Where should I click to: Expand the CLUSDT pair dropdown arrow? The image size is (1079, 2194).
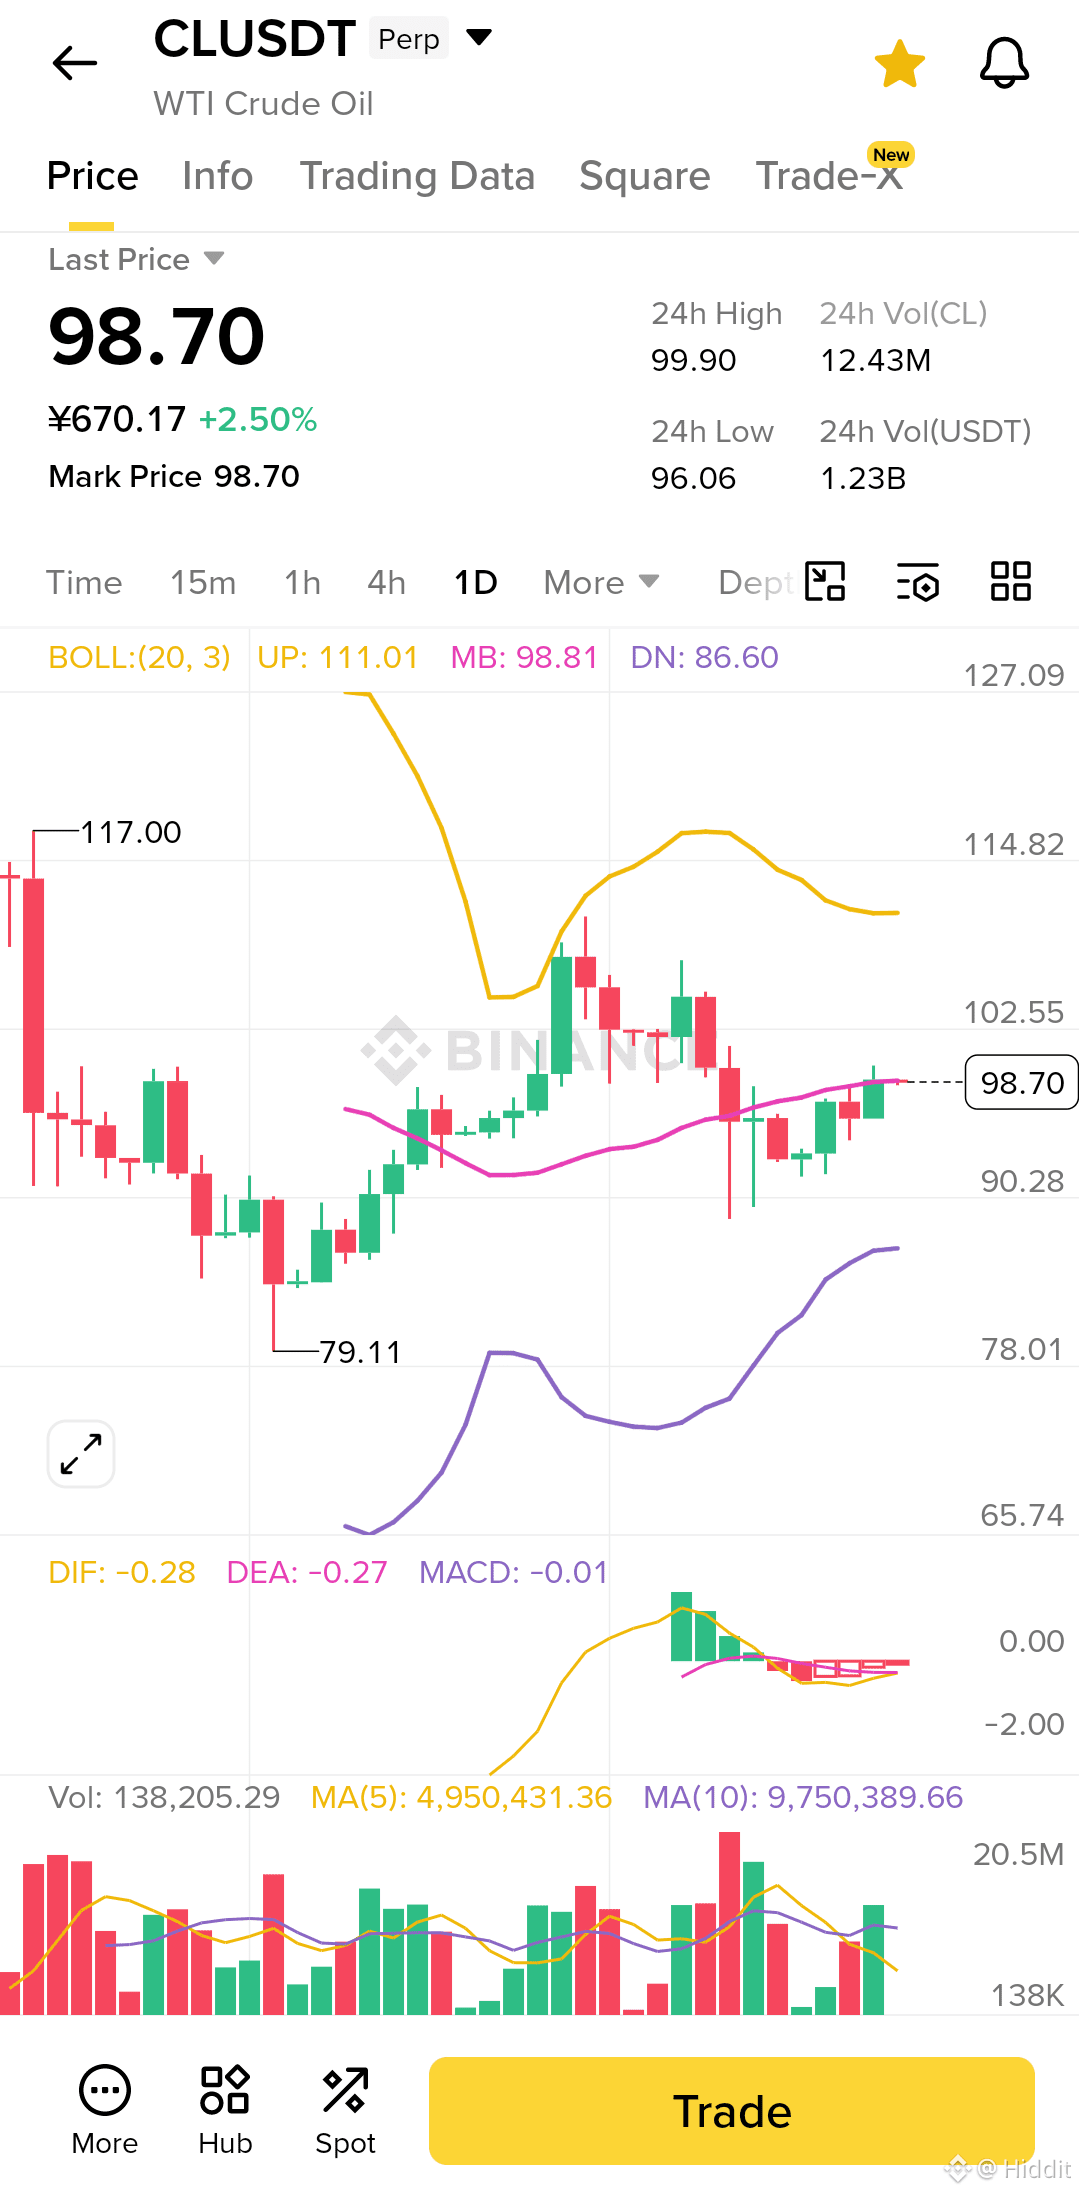click(x=480, y=38)
